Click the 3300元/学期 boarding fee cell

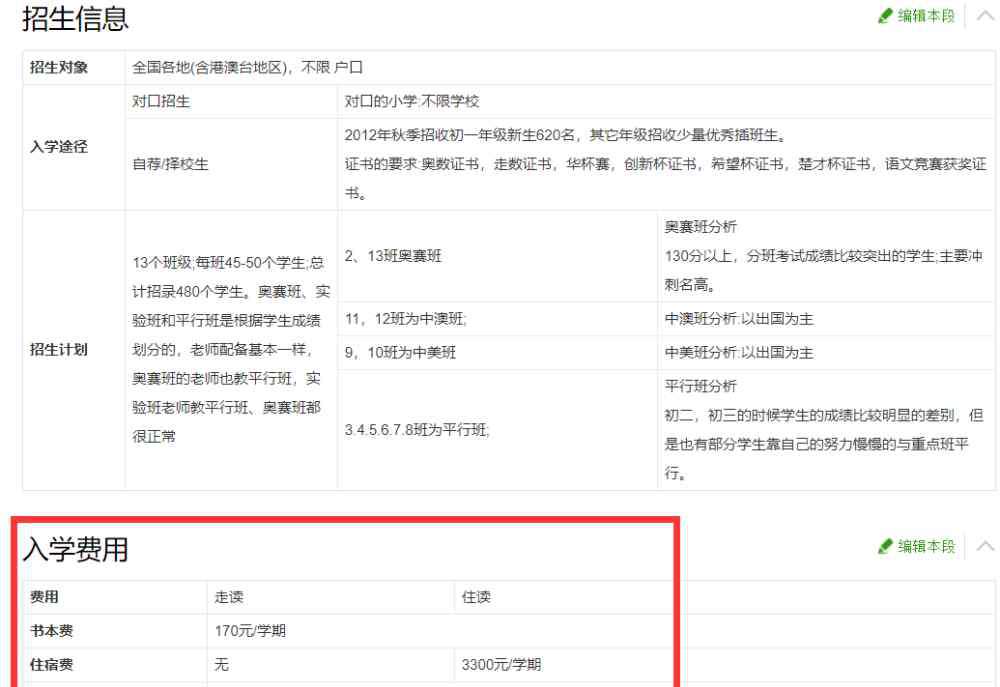pos(501,665)
